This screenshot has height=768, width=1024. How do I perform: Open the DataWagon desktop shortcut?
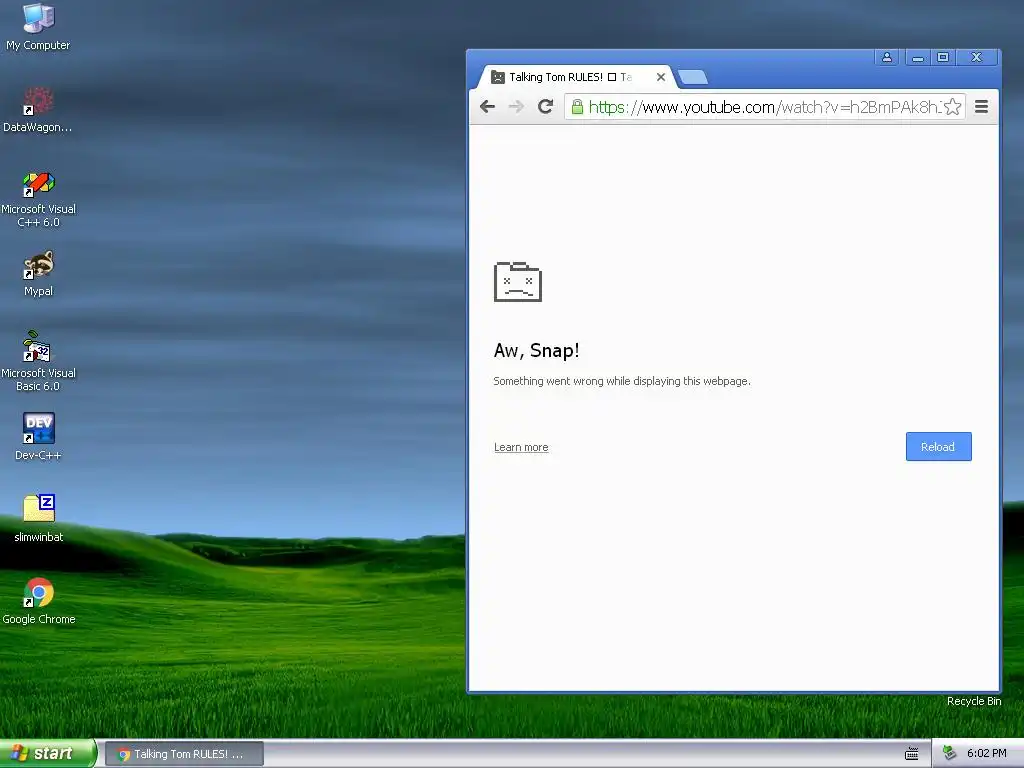pos(38,109)
